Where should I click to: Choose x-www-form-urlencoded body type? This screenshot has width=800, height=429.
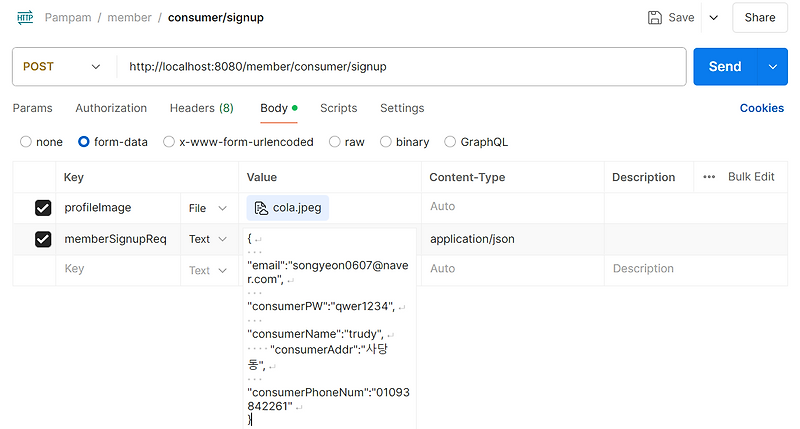[x=170, y=142]
